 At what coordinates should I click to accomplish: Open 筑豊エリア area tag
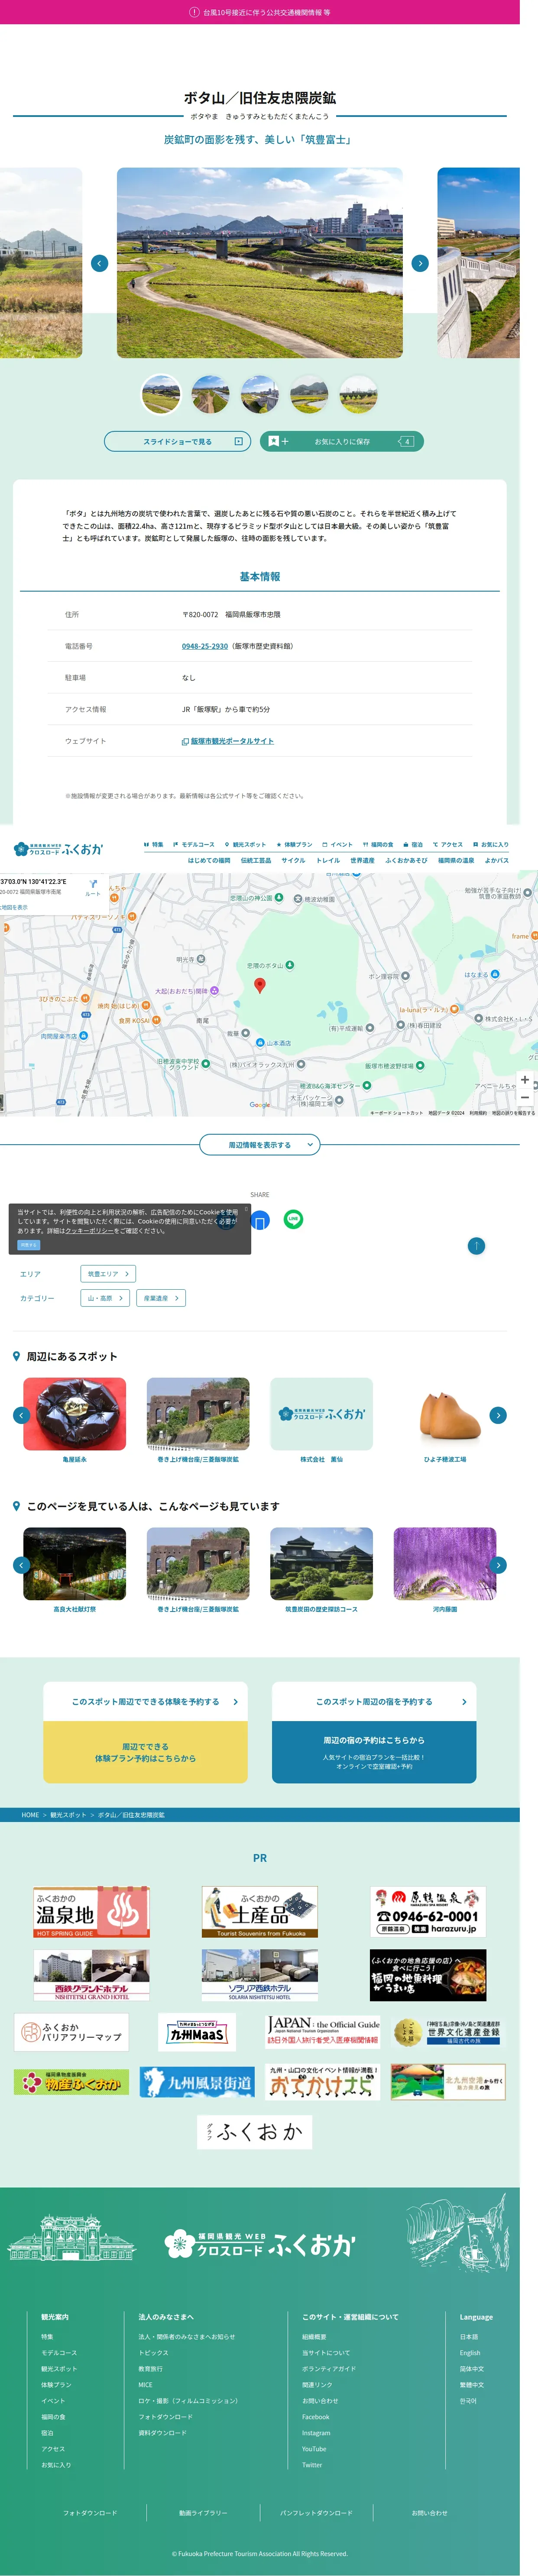pyautogui.click(x=108, y=1274)
